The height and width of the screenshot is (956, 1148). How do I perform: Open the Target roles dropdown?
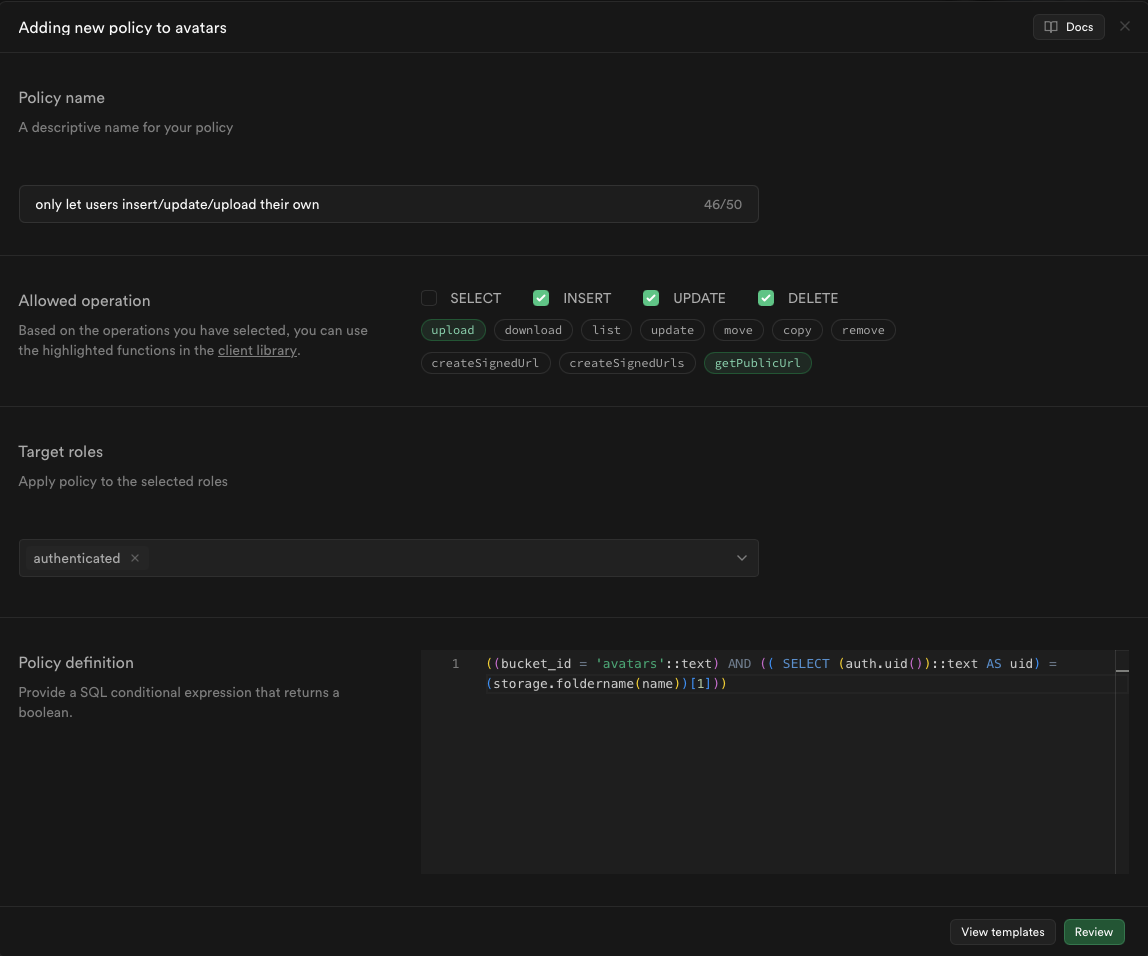pyautogui.click(x=741, y=558)
